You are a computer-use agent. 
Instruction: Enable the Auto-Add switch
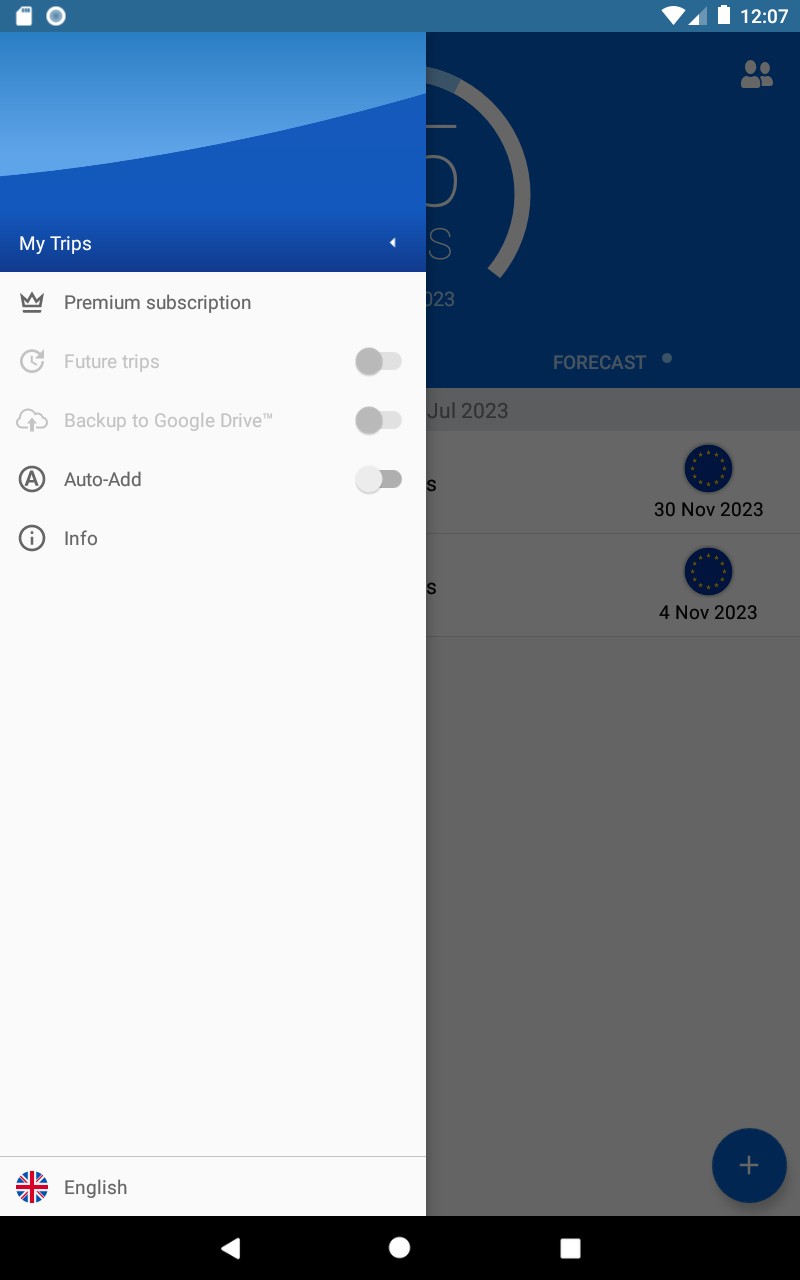(379, 479)
